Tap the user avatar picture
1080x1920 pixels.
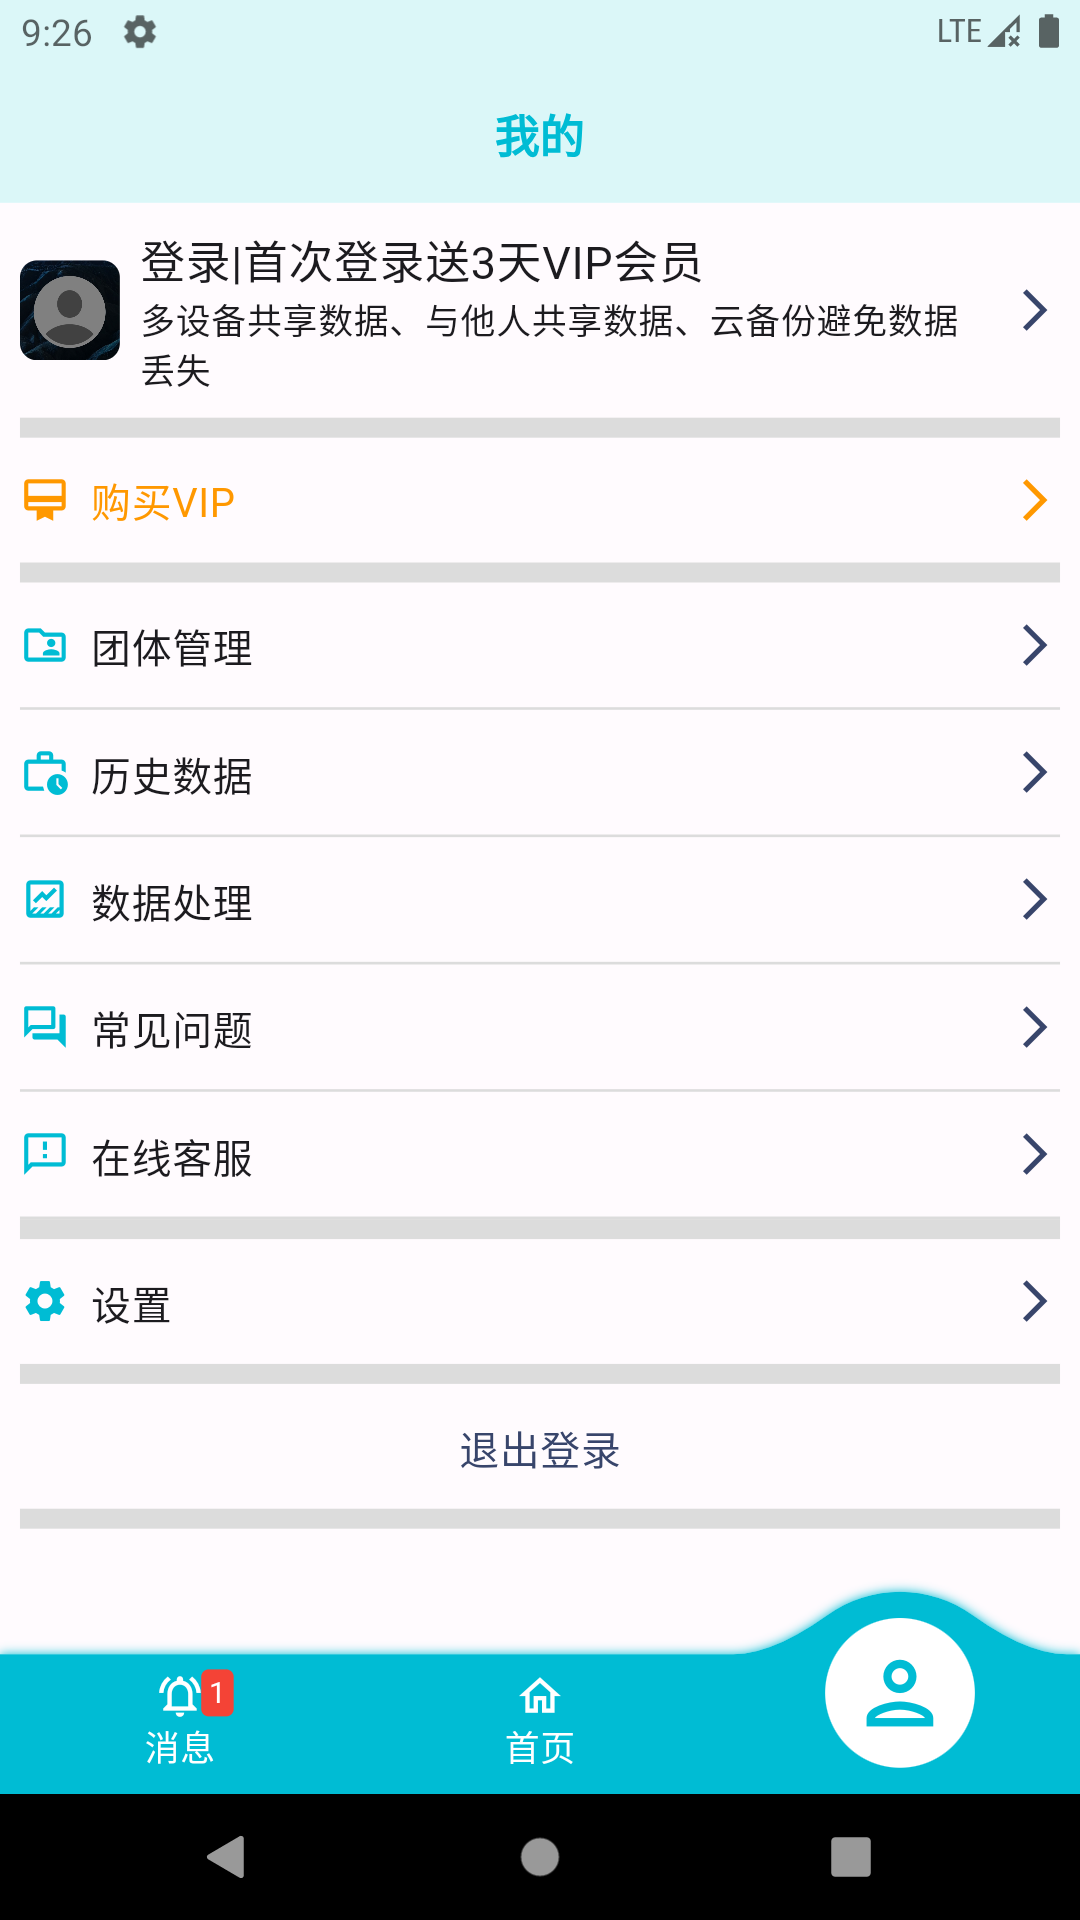[x=70, y=310]
